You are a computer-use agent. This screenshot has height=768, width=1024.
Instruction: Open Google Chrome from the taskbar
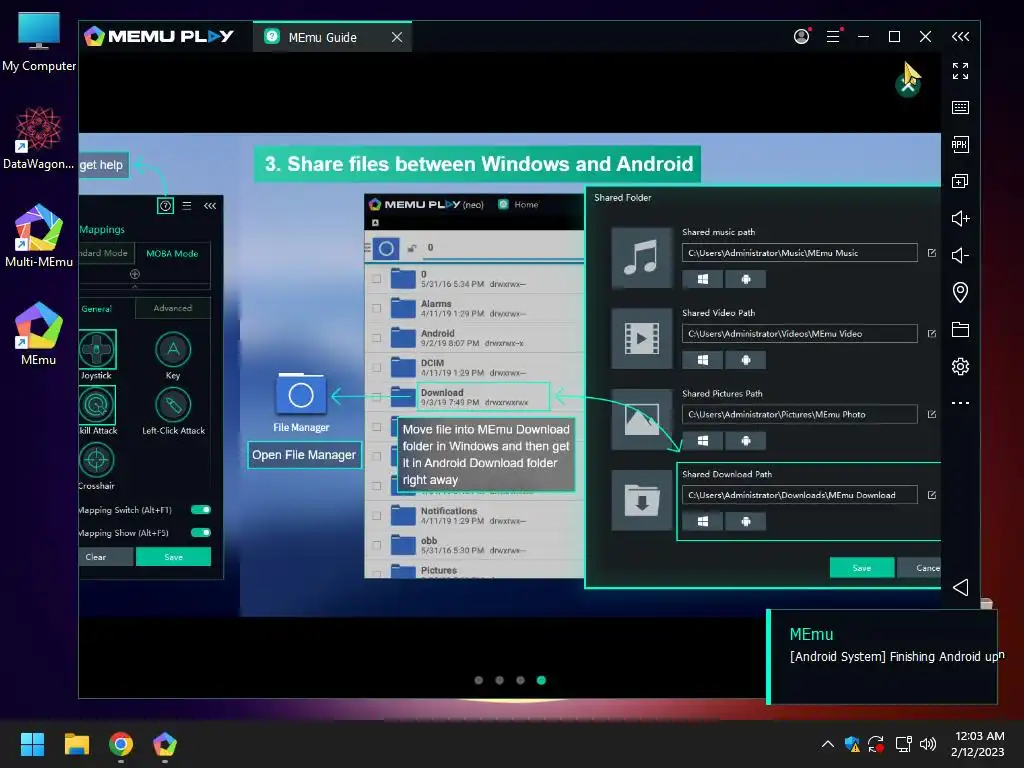(121, 744)
